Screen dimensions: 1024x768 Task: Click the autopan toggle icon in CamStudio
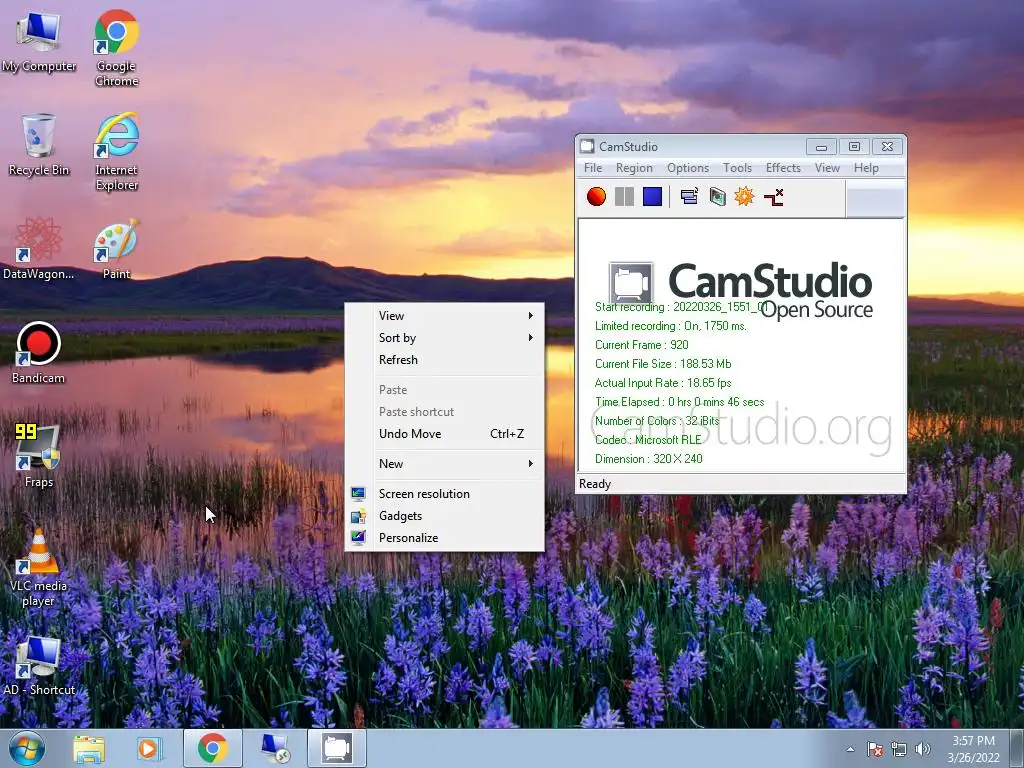click(773, 197)
